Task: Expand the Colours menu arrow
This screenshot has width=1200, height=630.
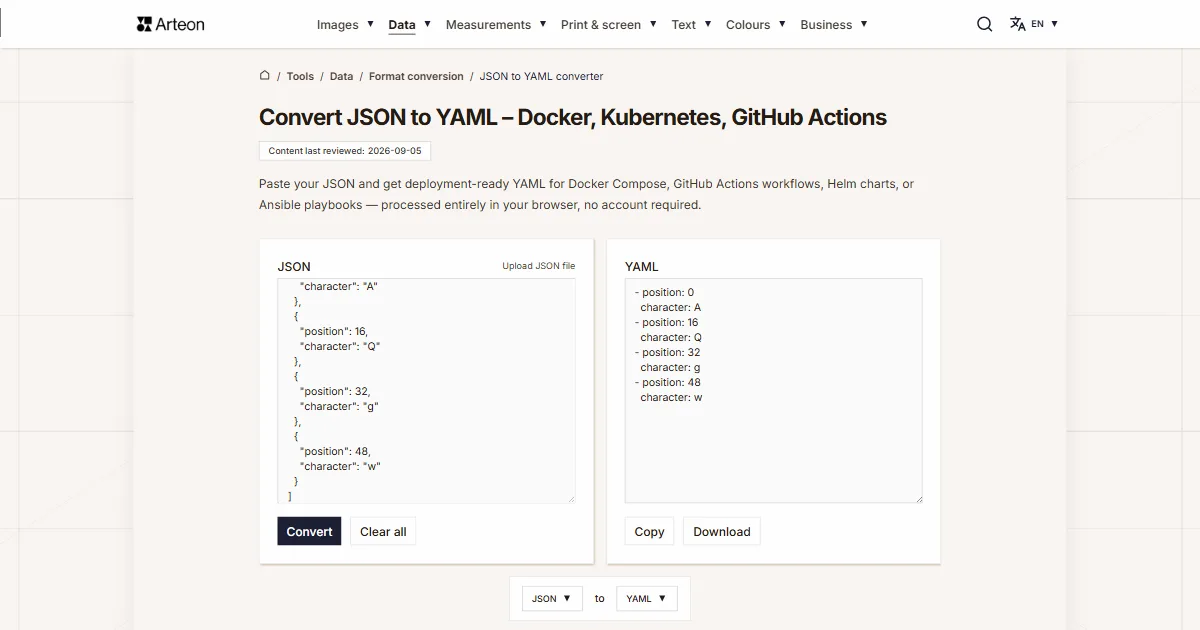Action: coord(782,23)
